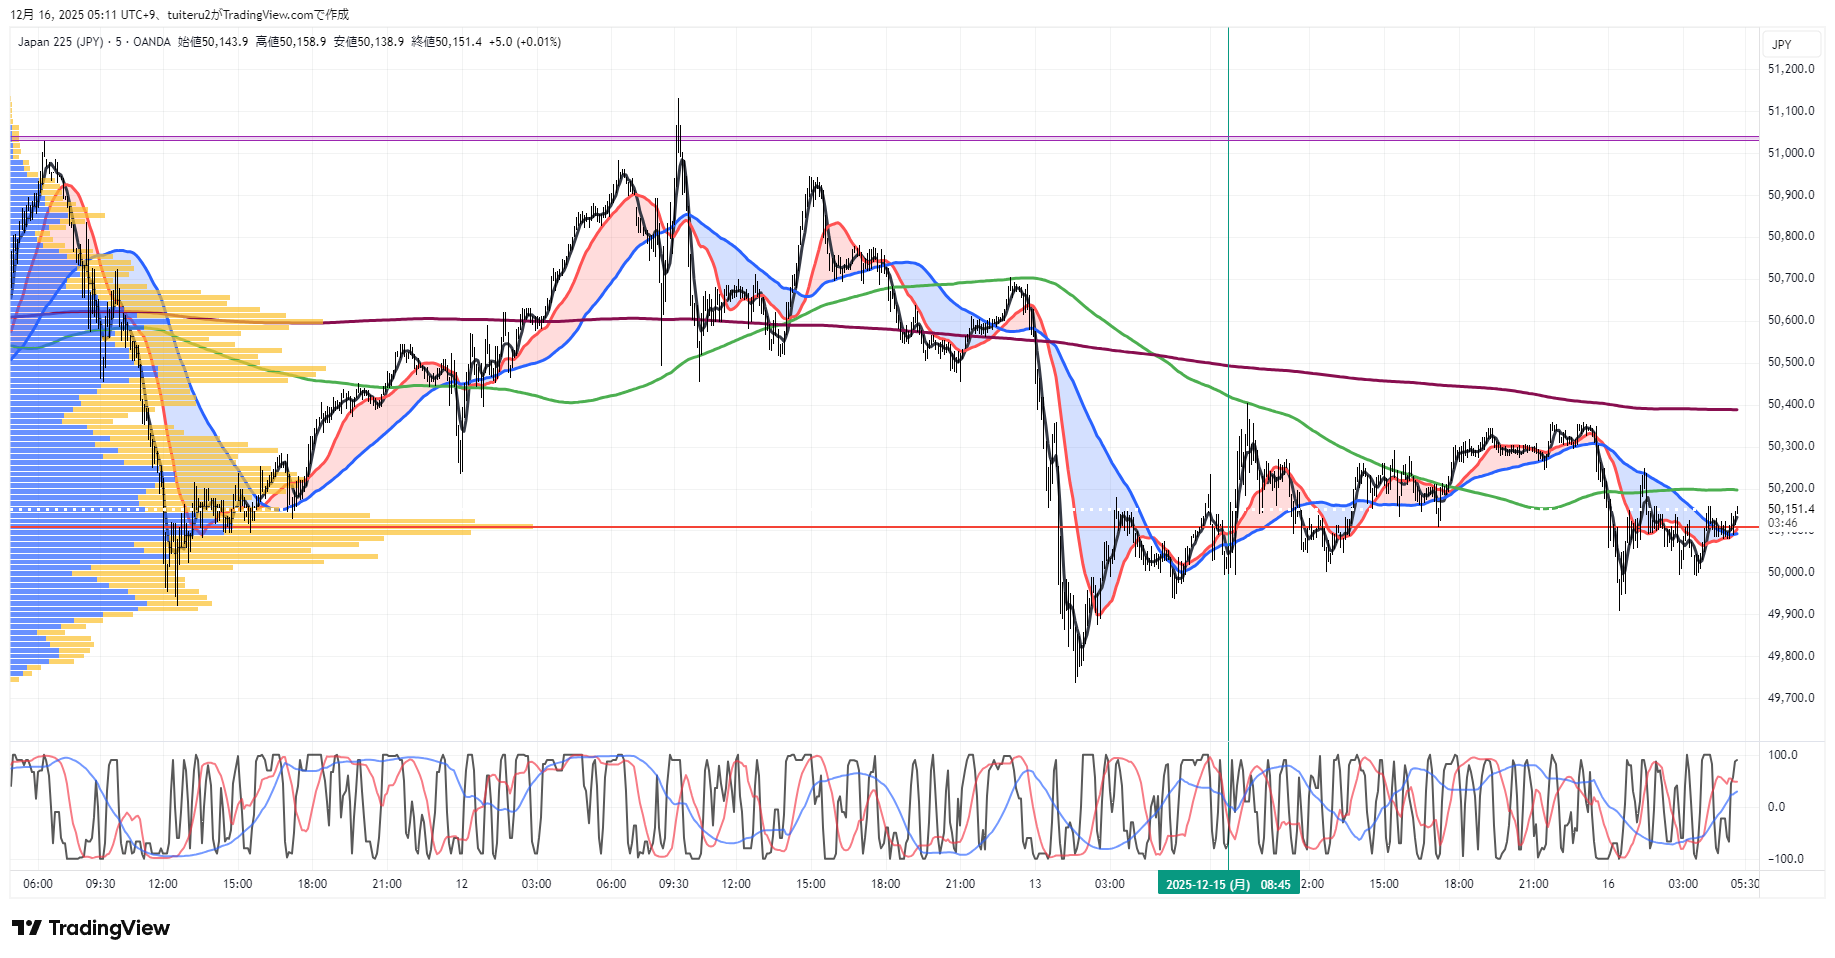Open the JPY currency selector on price axis
Screen dimensions: 1835x958
click(x=1781, y=45)
